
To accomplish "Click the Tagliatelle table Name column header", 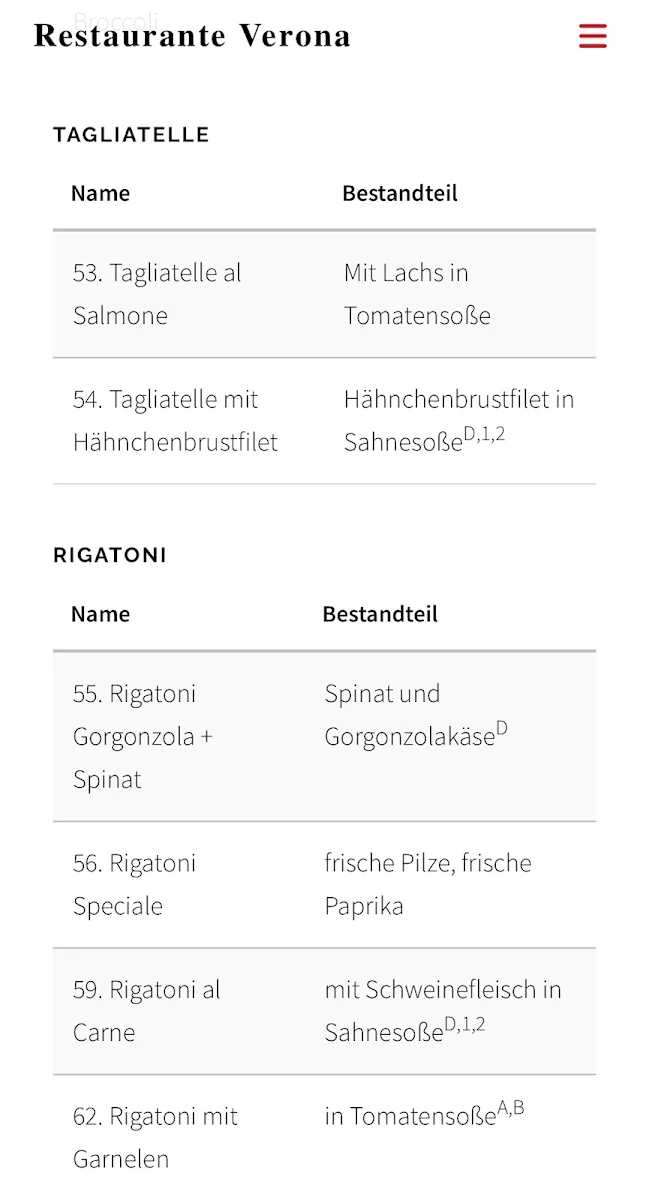I will (x=100, y=193).
